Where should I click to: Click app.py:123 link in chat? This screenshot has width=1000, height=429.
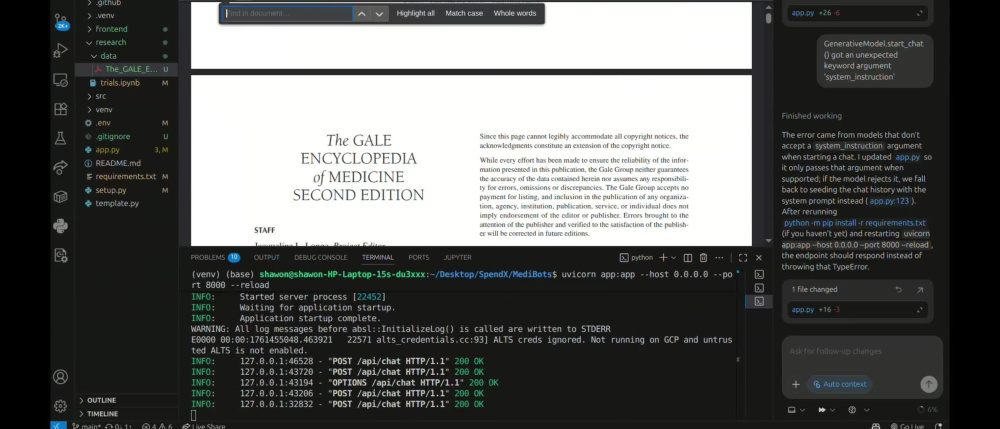(x=891, y=201)
